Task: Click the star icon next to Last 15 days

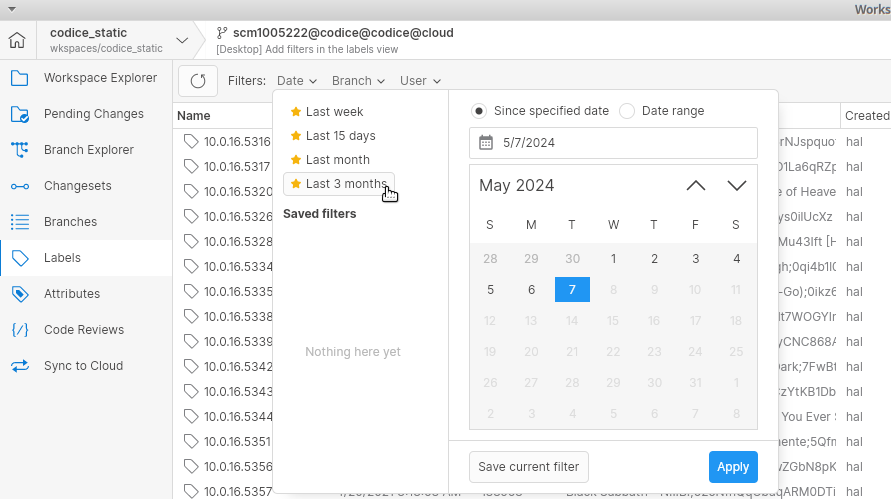Action: (295, 135)
